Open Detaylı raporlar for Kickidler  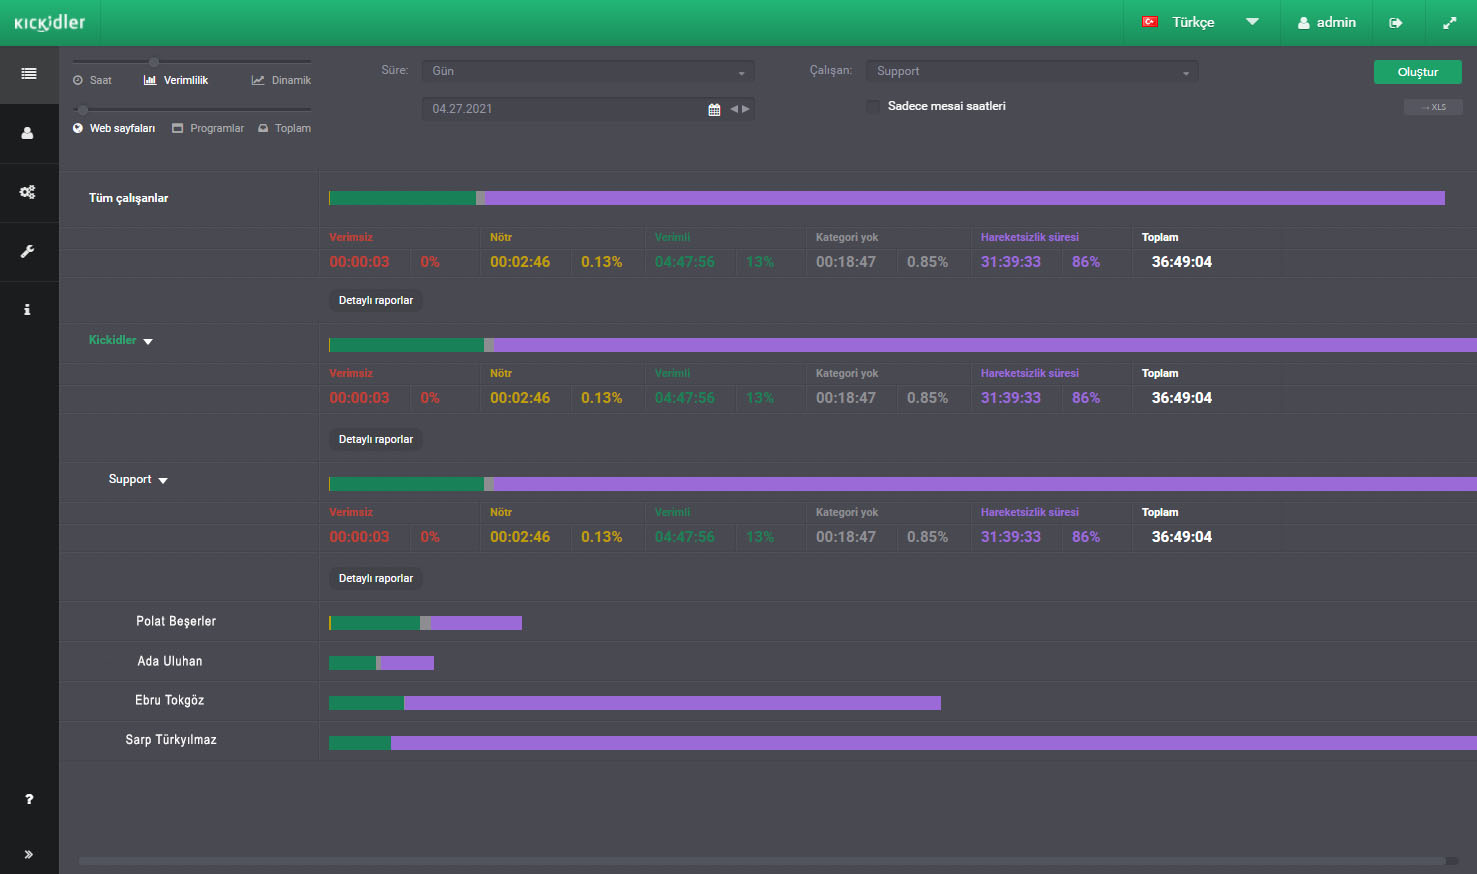(376, 439)
